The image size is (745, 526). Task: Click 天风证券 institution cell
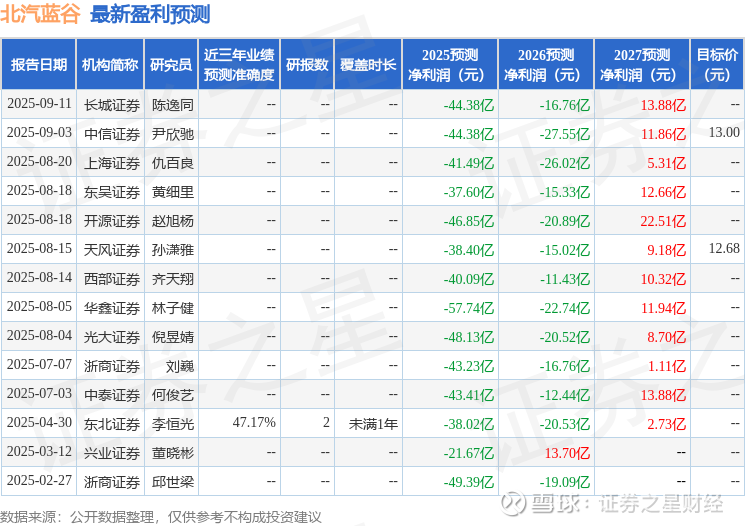coord(112,250)
